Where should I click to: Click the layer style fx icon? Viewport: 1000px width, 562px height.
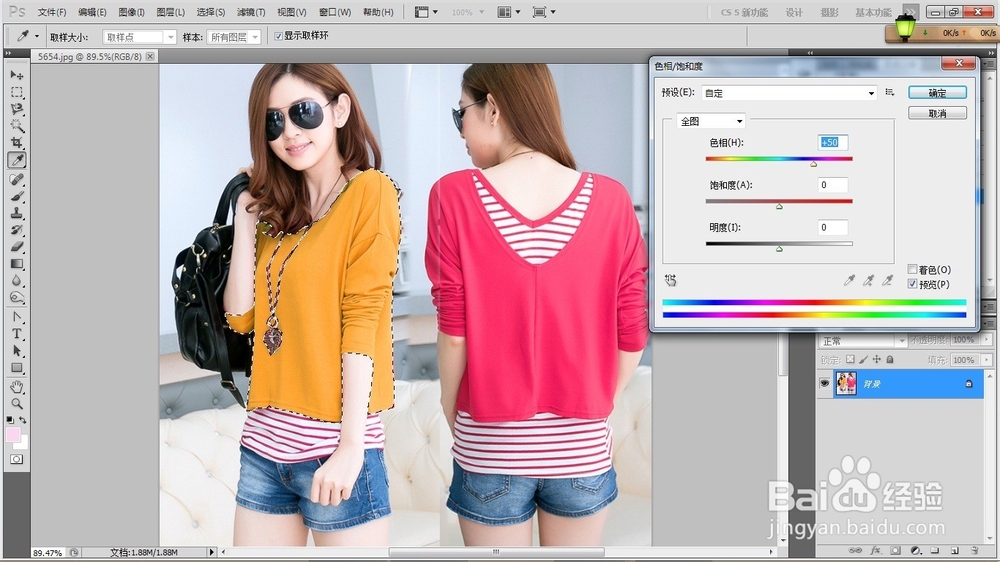pyautogui.click(x=876, y=550)
